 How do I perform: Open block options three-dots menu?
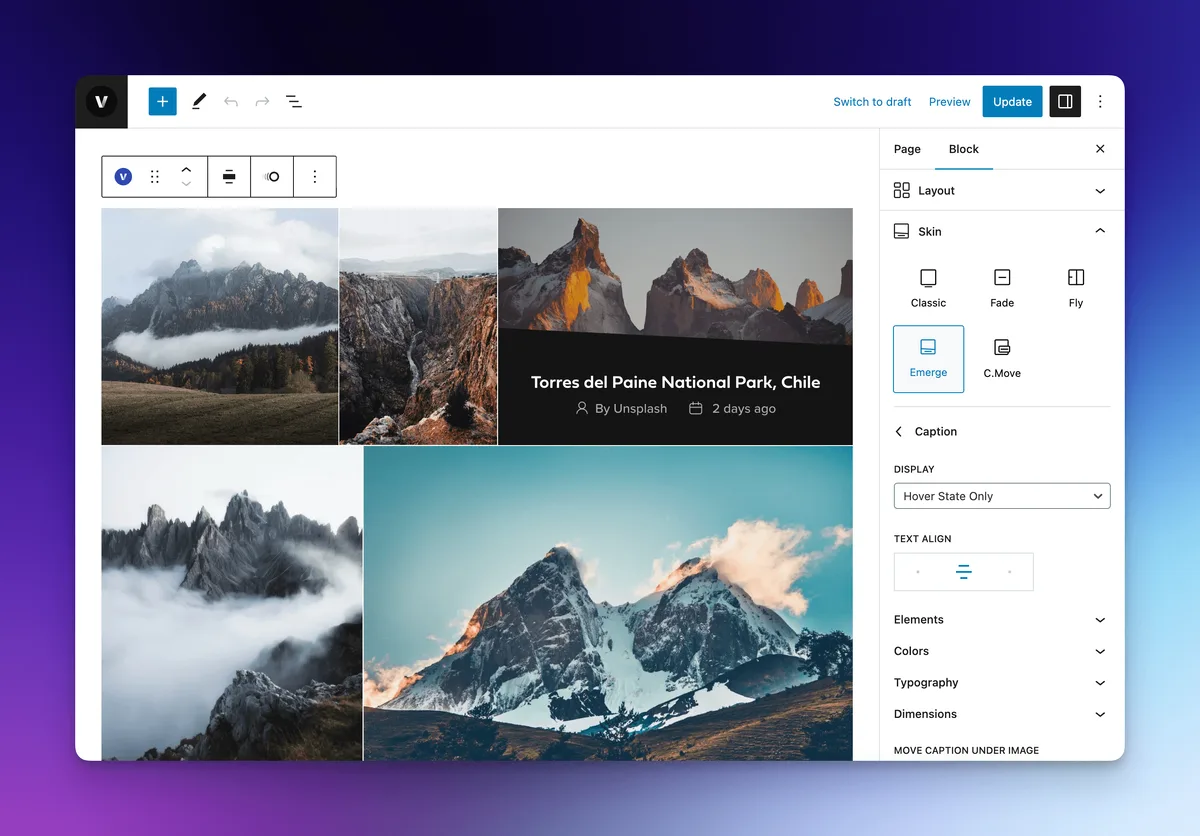[x=315, y=177]
